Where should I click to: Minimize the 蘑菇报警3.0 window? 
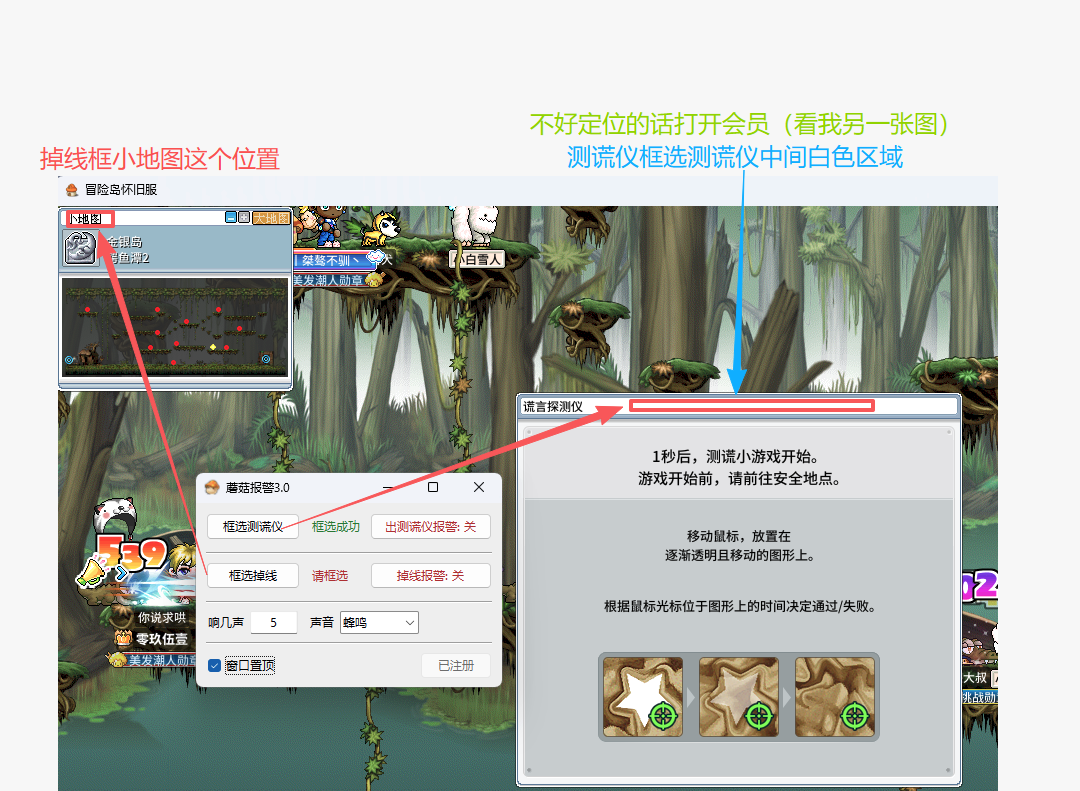388,487
